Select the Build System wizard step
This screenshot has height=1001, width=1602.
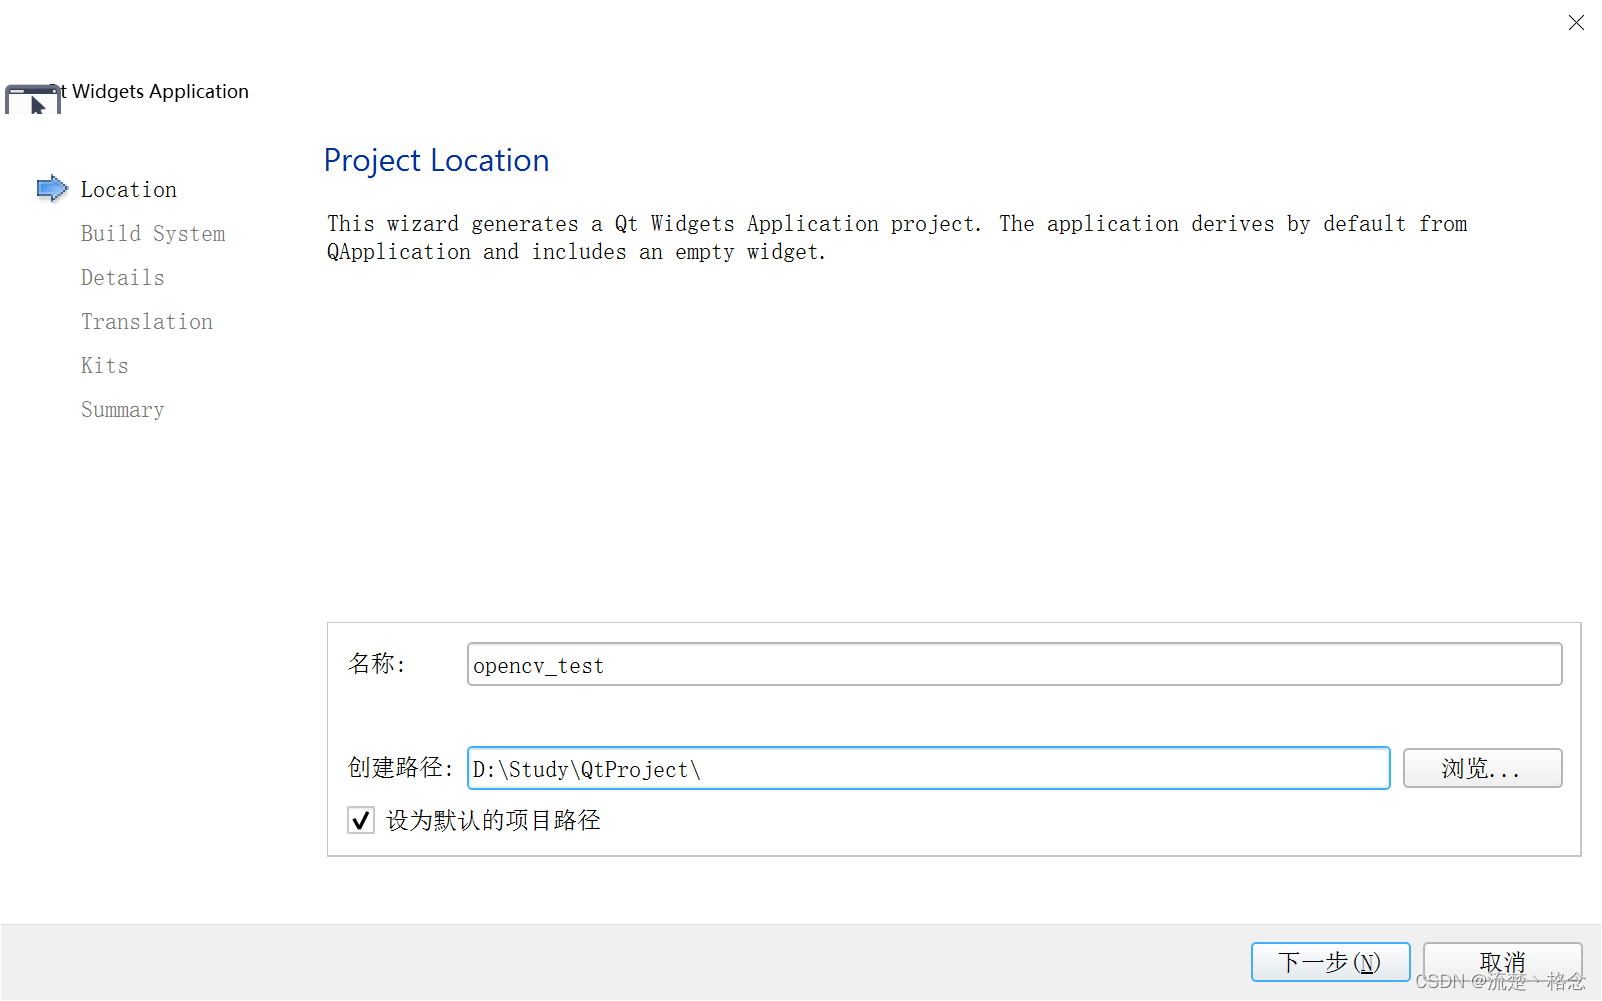tap(153, 233)
